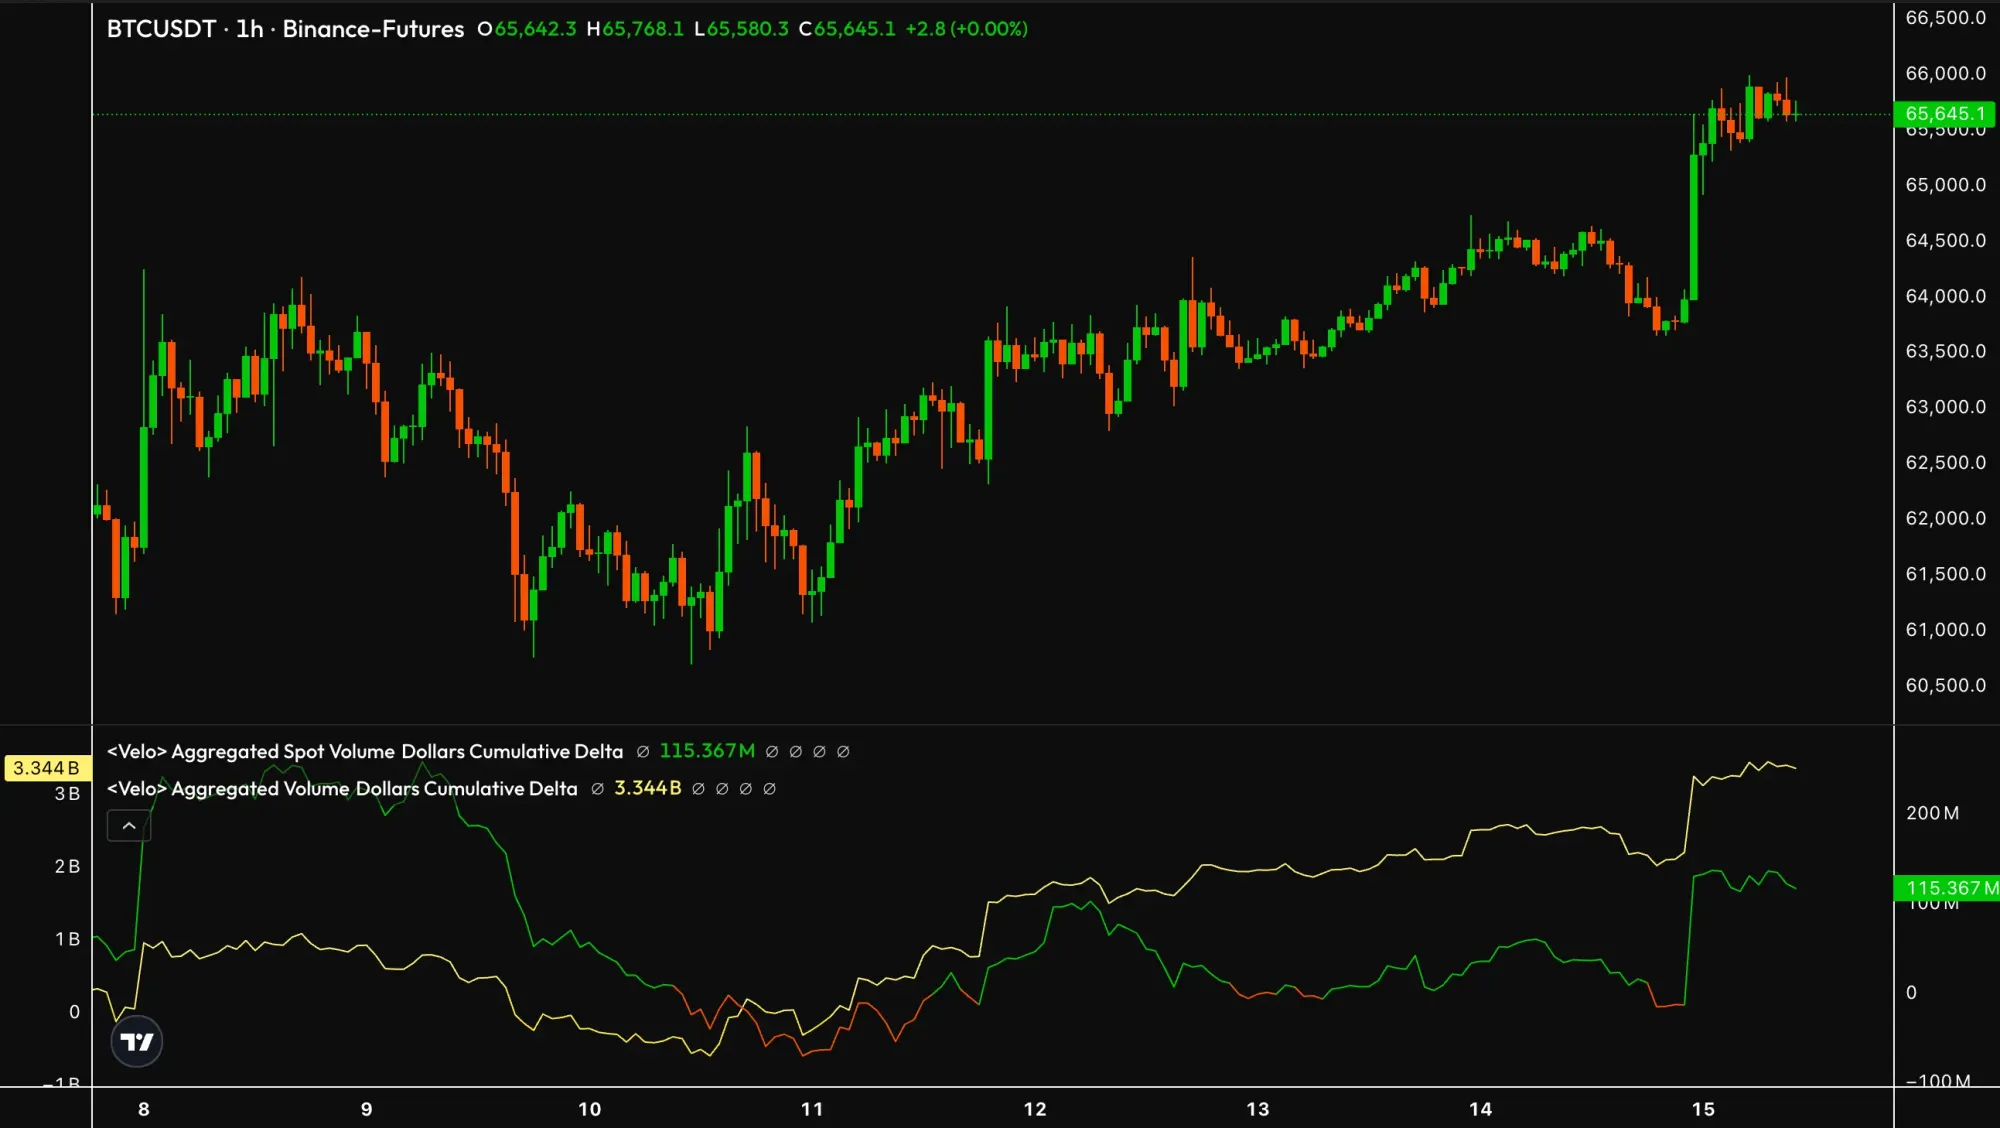Image resolution: width=2000 pixels, height=1128 pixels.
Task: Click the 200 M right axis label
Action: click(x=1932, y=813)
